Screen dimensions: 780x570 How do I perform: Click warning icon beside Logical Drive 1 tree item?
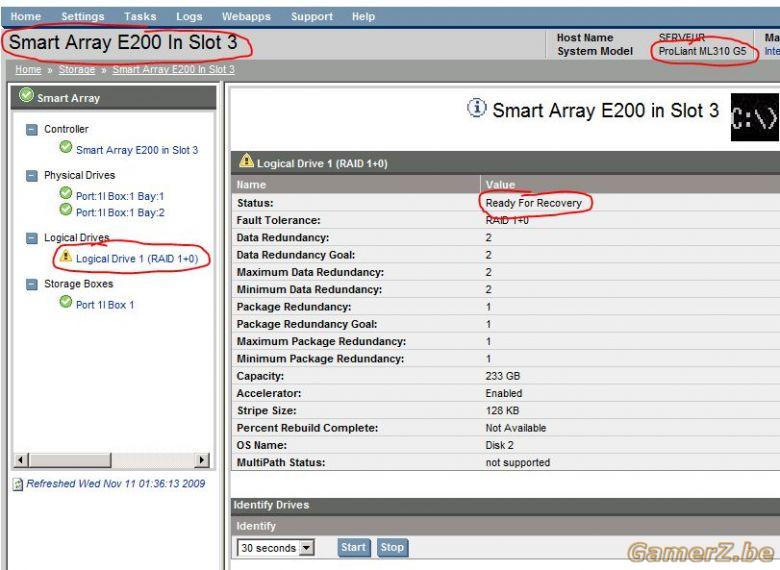[66, 256]
